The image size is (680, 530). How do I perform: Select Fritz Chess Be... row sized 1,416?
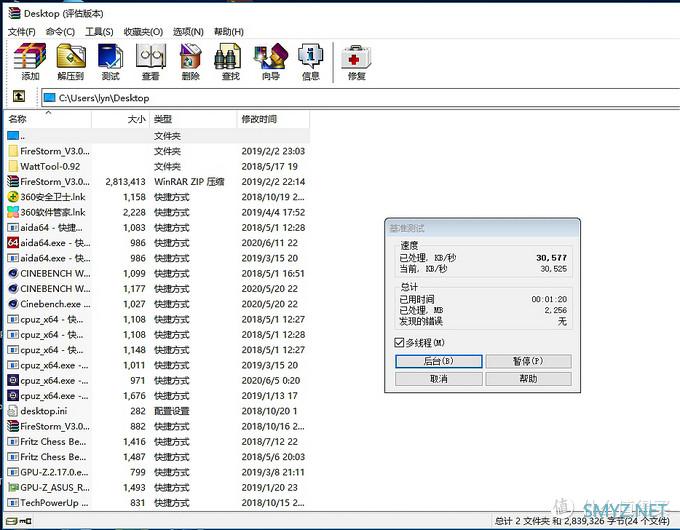point(157,442)
